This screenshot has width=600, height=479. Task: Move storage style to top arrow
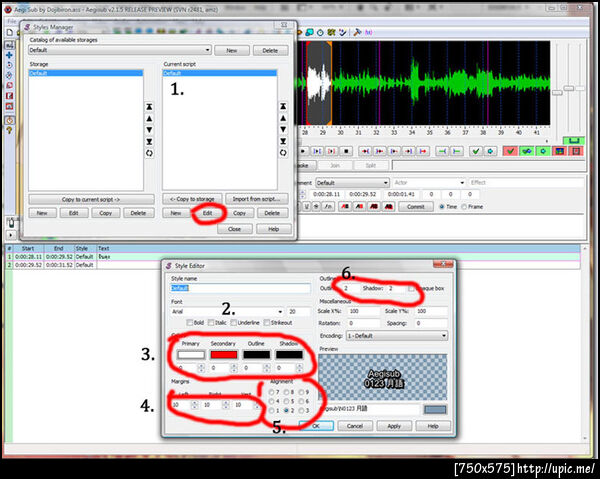(x=149, y=107)
